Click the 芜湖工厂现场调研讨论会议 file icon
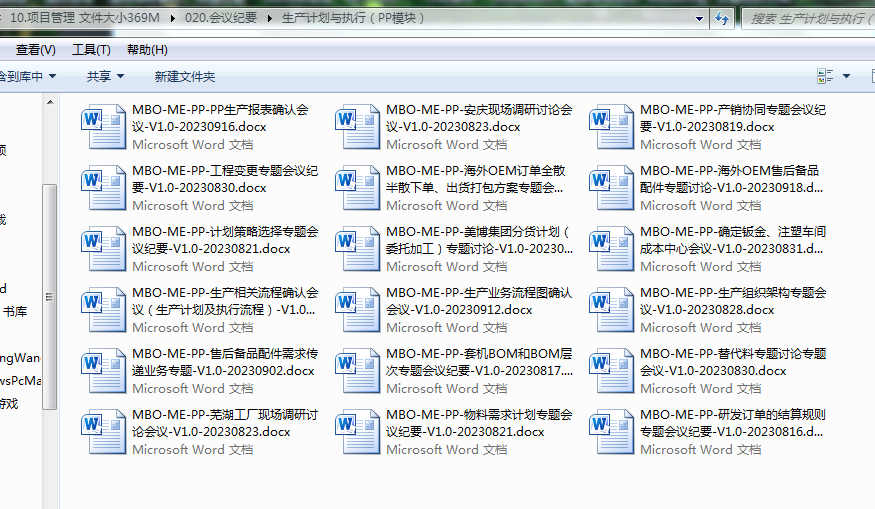Image resolution: width=875 pixels, height=509 pixels. pos(103,432)
